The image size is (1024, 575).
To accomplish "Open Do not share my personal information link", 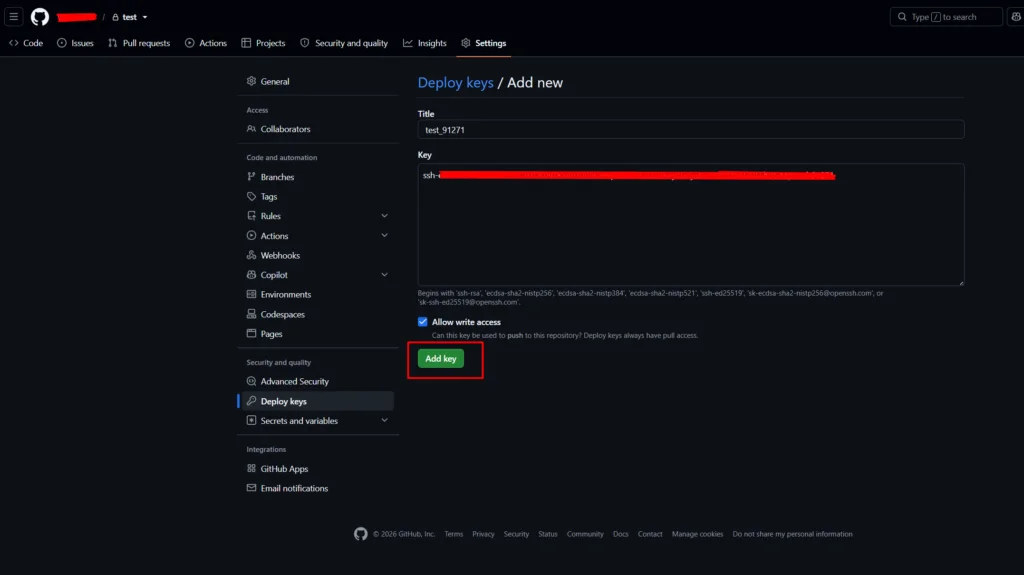I will (792, 534).
